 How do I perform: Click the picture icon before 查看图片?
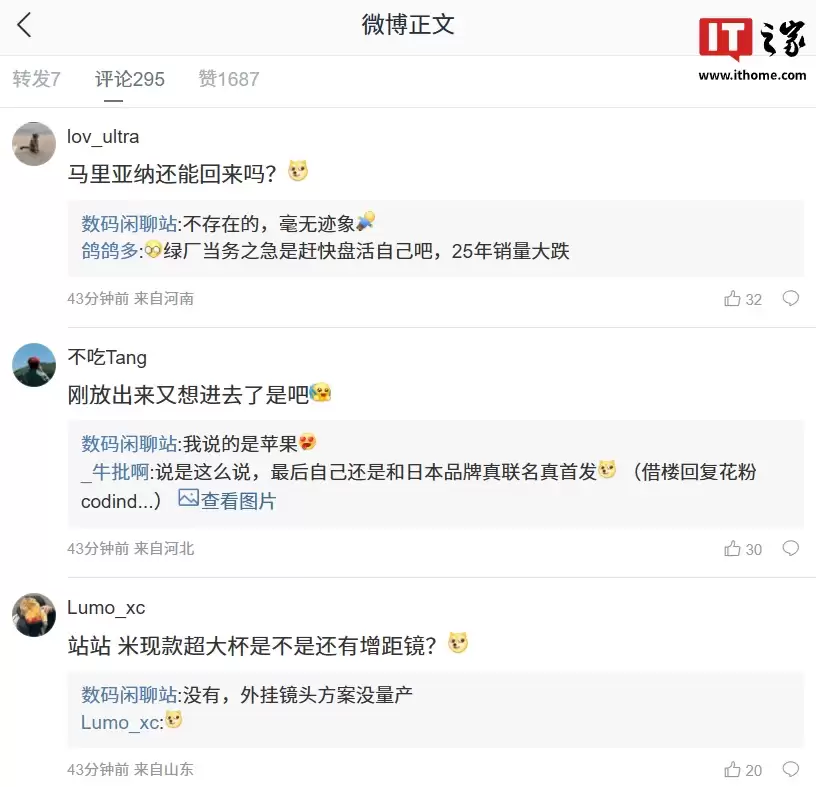[x=186, y=500]
